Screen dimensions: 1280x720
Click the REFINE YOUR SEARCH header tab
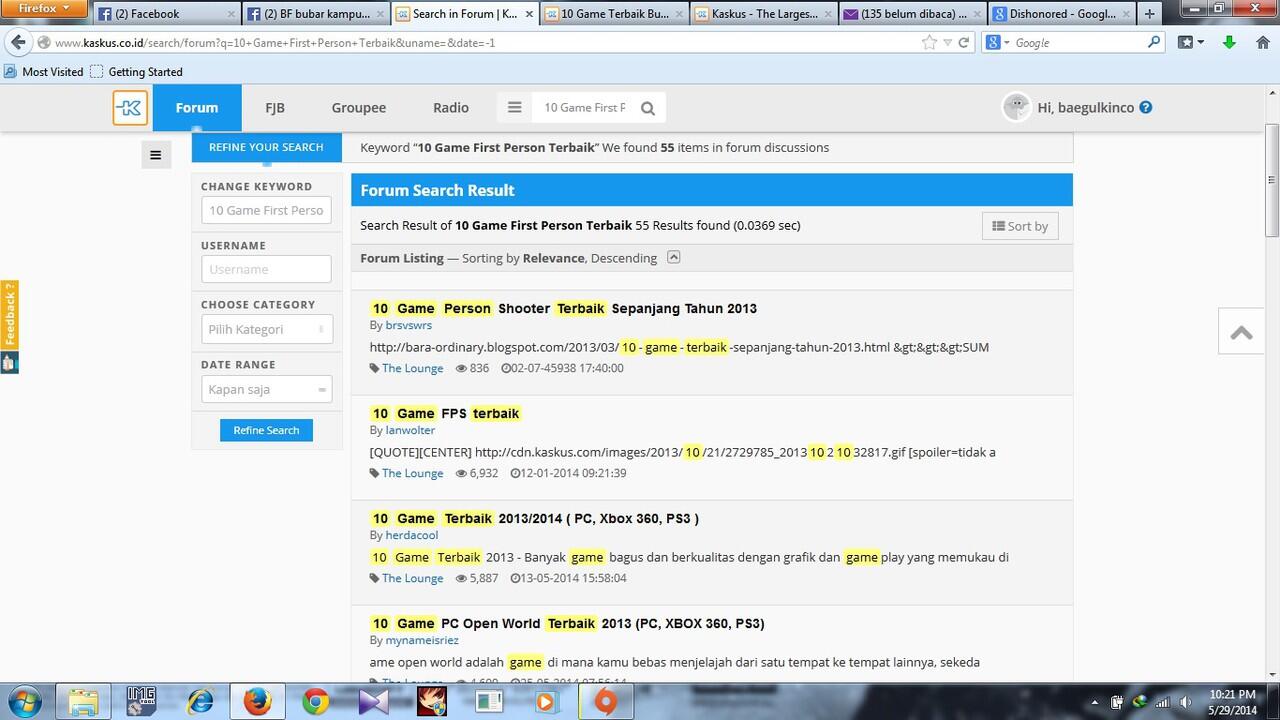tap(266, 147)
